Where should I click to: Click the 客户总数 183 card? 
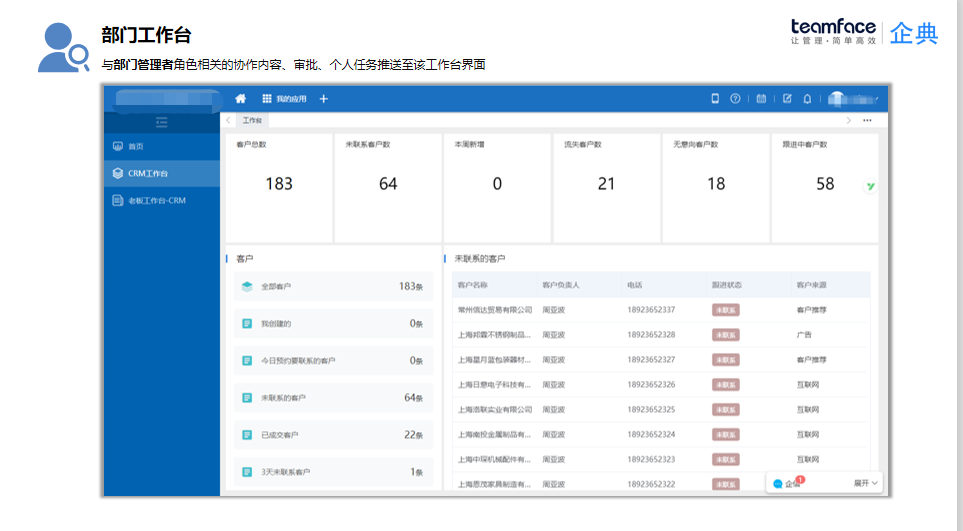tap(279, 187)
